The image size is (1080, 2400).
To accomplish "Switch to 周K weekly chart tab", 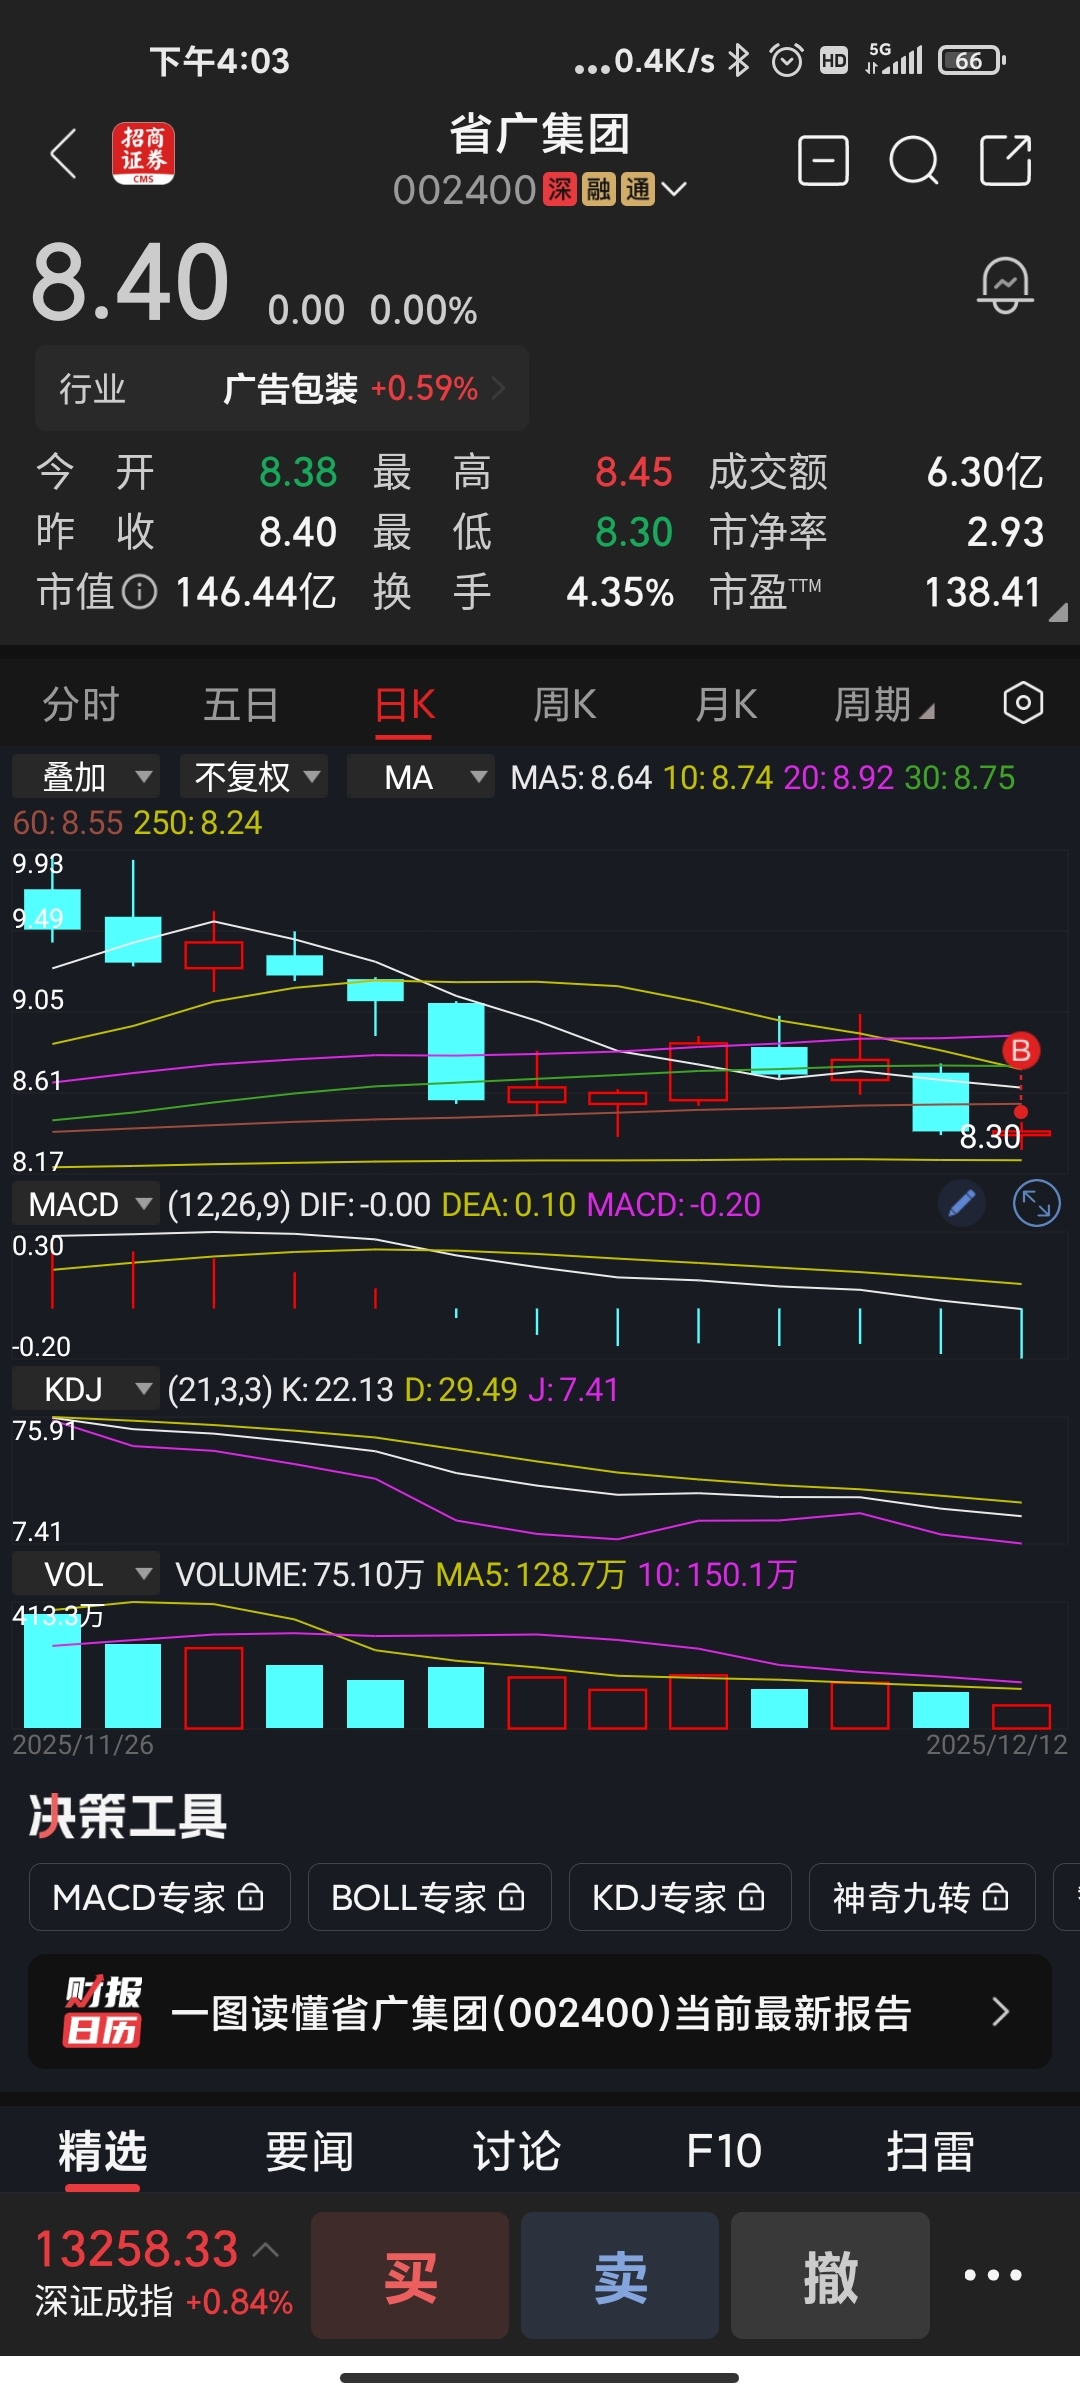I will pos(564,704).
